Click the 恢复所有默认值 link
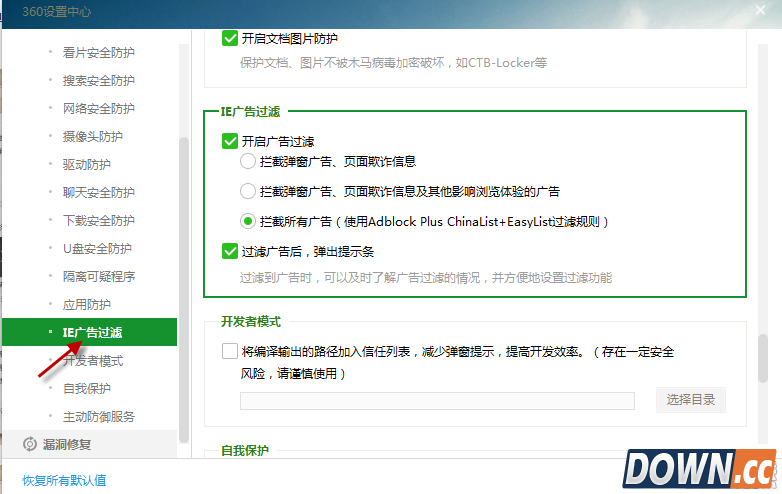Viewport: 782px width, 494px height. (x=65, y=480)
